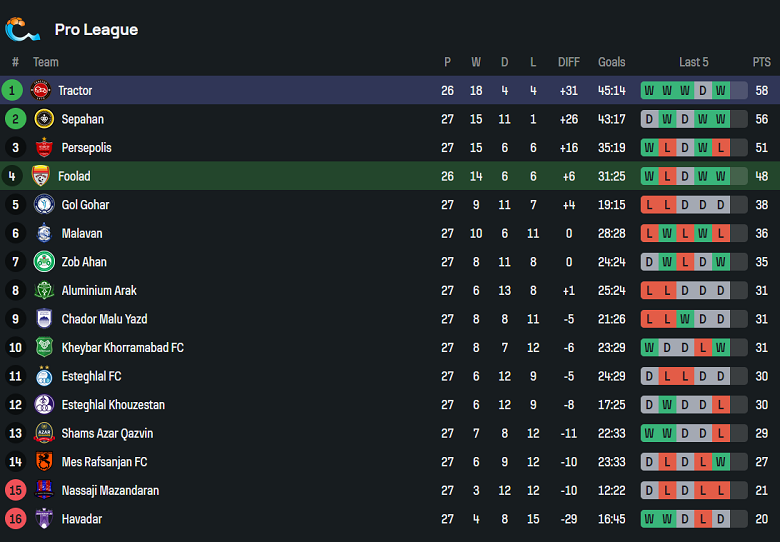Viewport: 780px width, 542px height.
Task: Click the rank 16 red relegation badge
Action: click(x=15, y=519)
